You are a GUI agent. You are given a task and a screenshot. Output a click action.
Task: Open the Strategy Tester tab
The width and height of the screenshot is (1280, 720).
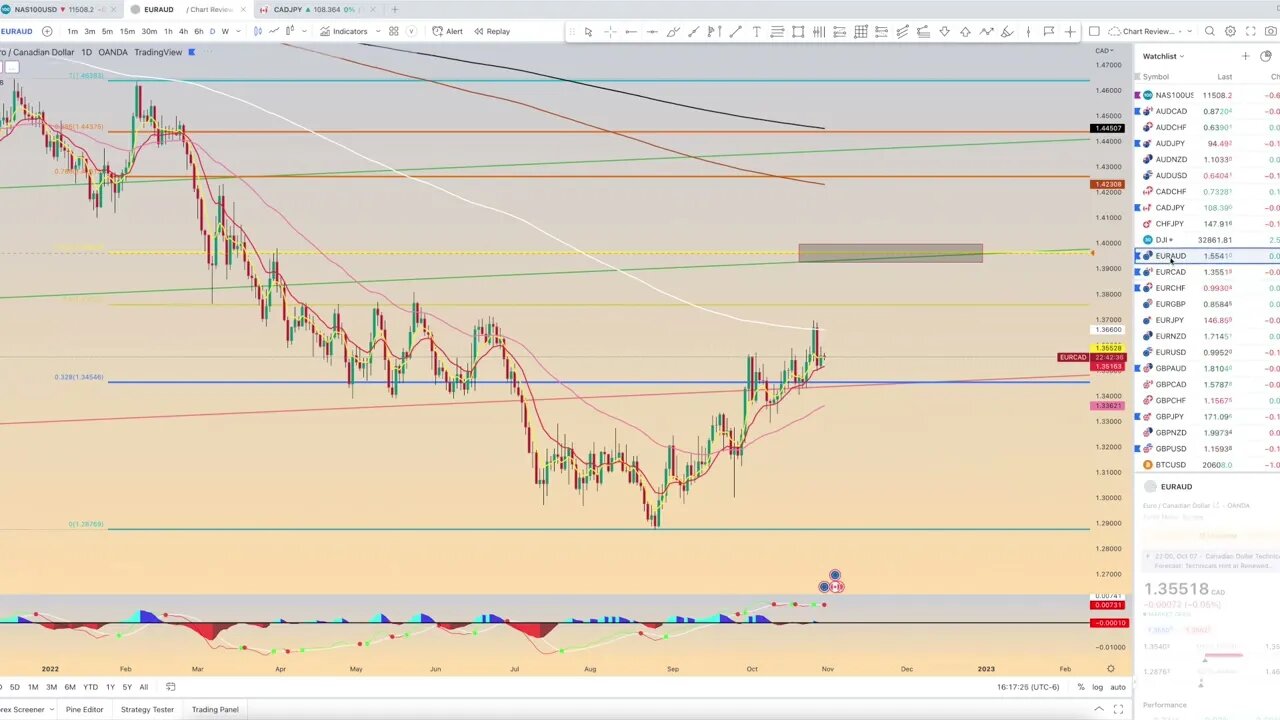click(x=147, y=709)
